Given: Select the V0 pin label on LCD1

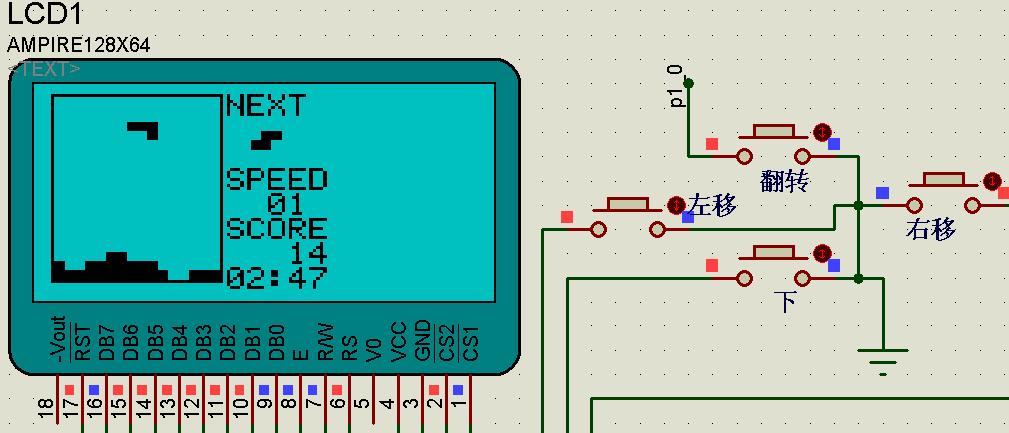Looking at the screenshot, I should point(374,350).
